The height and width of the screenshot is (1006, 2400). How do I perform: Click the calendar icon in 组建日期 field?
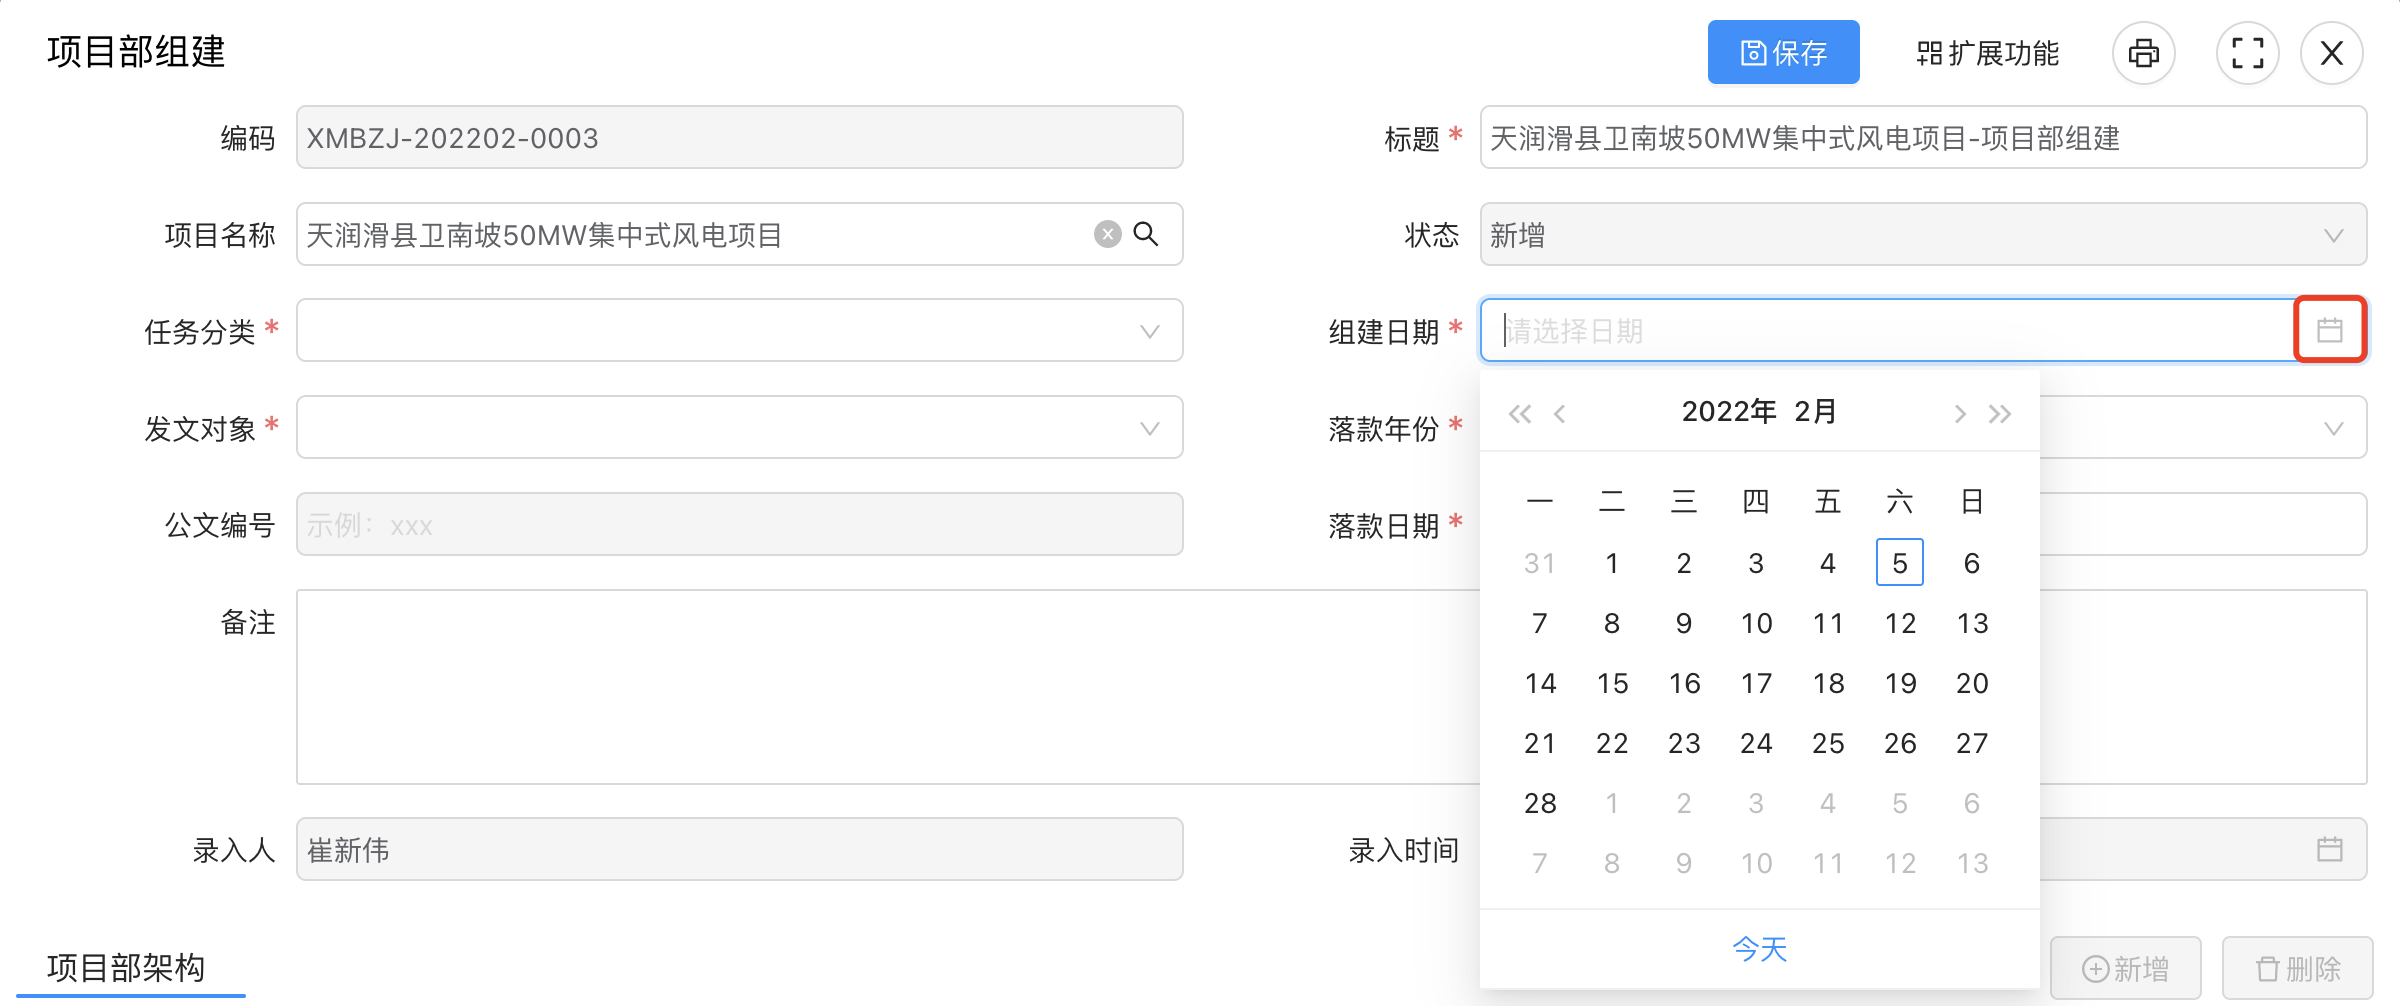tap(2330, 330)
